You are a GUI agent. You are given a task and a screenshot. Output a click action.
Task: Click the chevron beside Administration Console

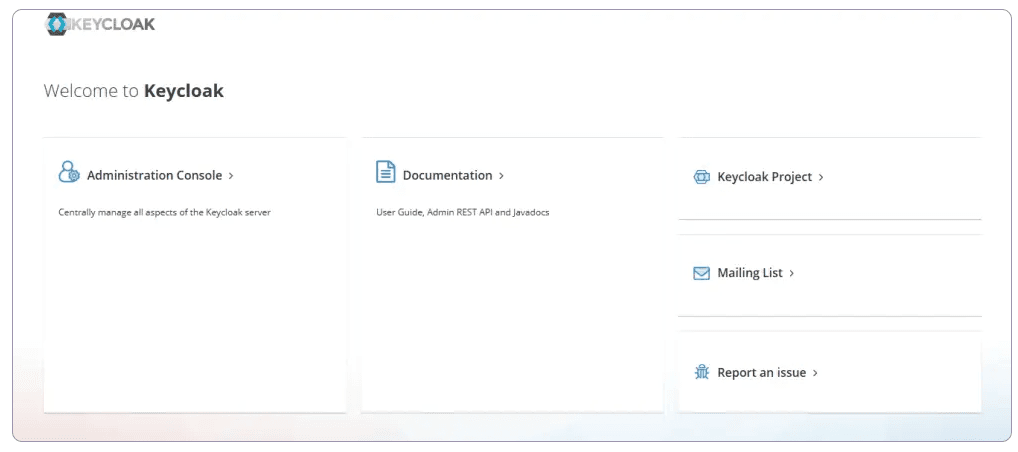tap(231, 176)
